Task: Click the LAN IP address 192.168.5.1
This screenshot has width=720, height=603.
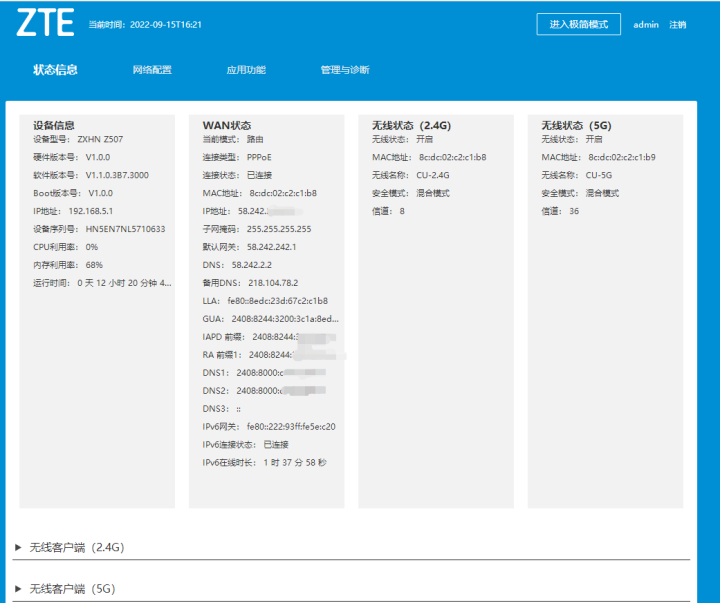Action: pyautogui.click(x=90, y=211)
